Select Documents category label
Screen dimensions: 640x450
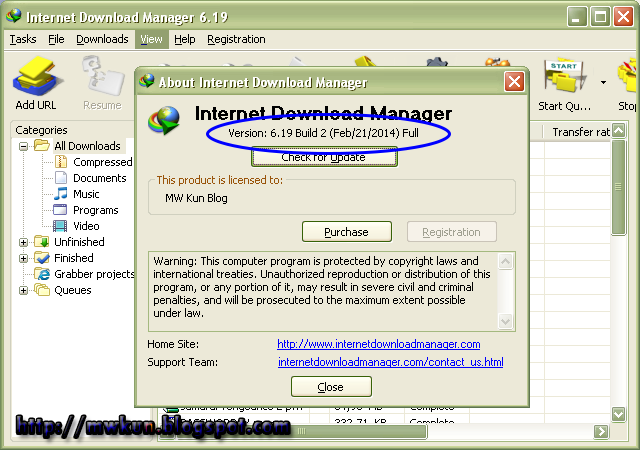pyautogui.click(x=100, y=178)
